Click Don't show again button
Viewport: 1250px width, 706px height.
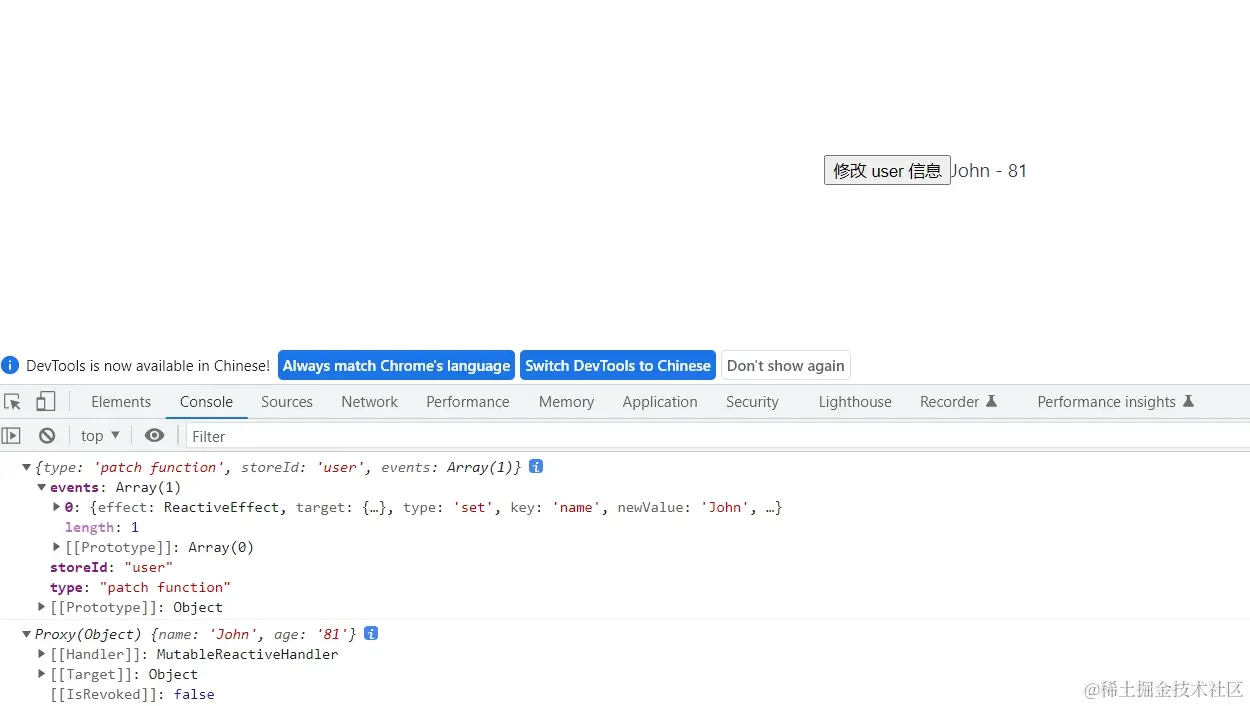click(x=786, y=366)
